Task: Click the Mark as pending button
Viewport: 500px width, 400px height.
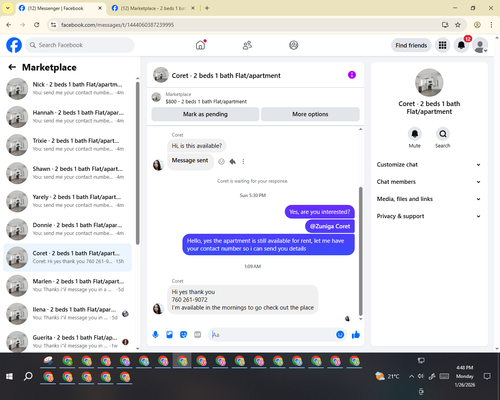Action: pyautogui.click(x=205, y=114)
